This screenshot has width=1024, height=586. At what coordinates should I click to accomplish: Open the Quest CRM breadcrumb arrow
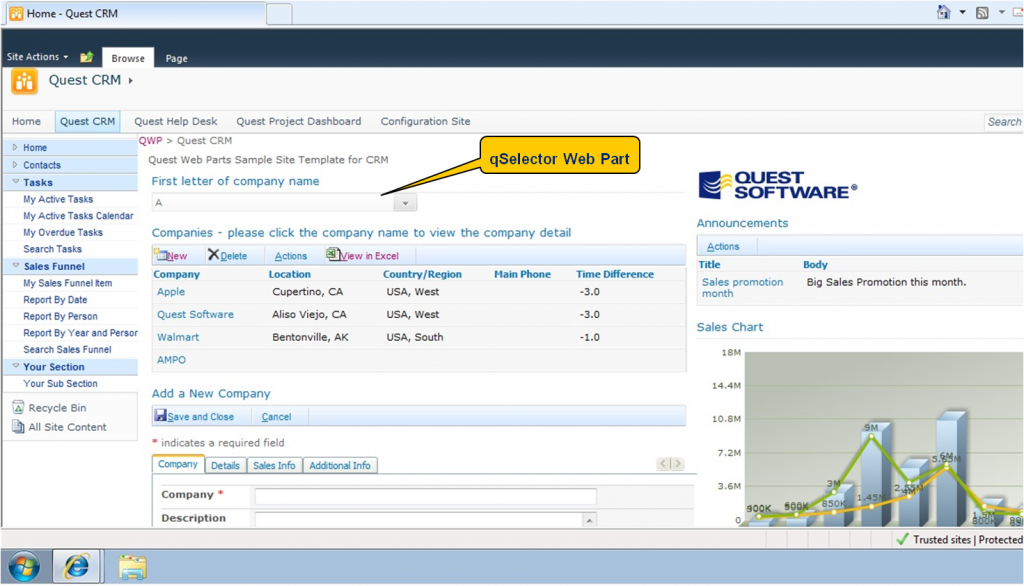[x=131, y=80]
